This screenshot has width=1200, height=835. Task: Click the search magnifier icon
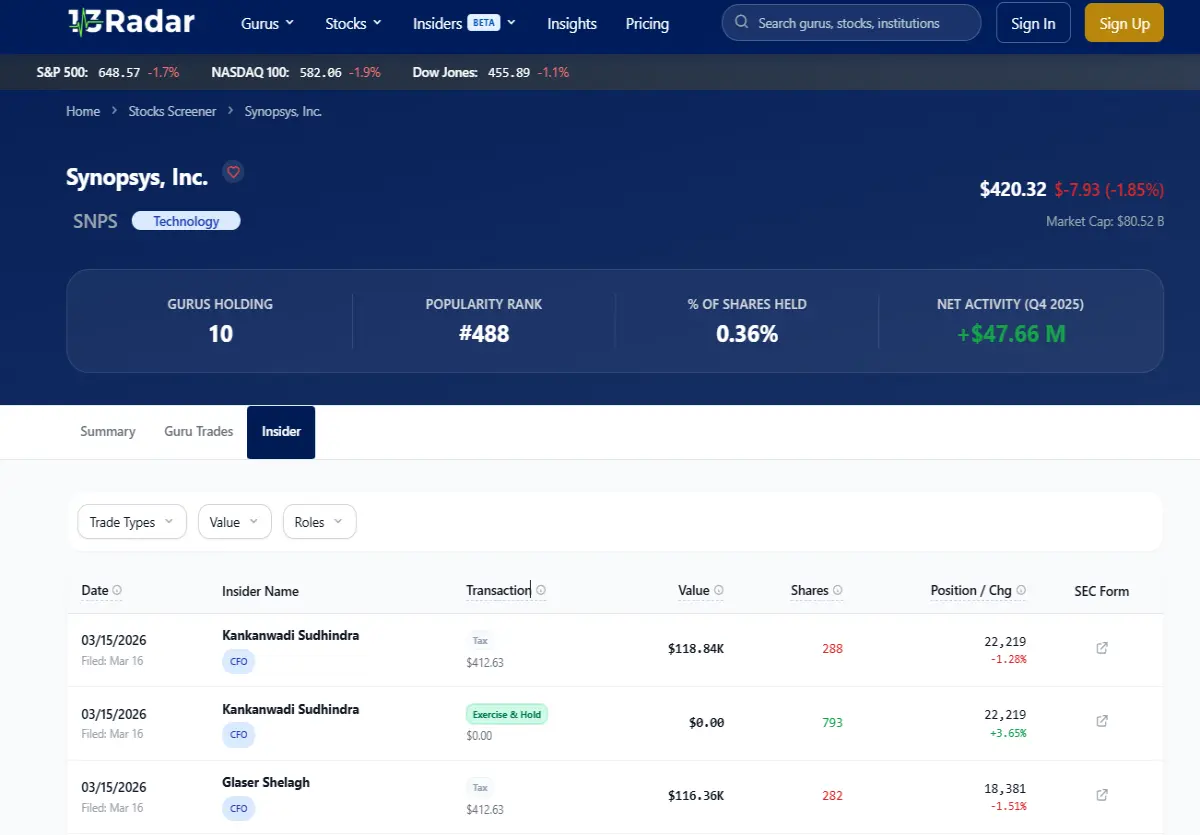(741, 22)
